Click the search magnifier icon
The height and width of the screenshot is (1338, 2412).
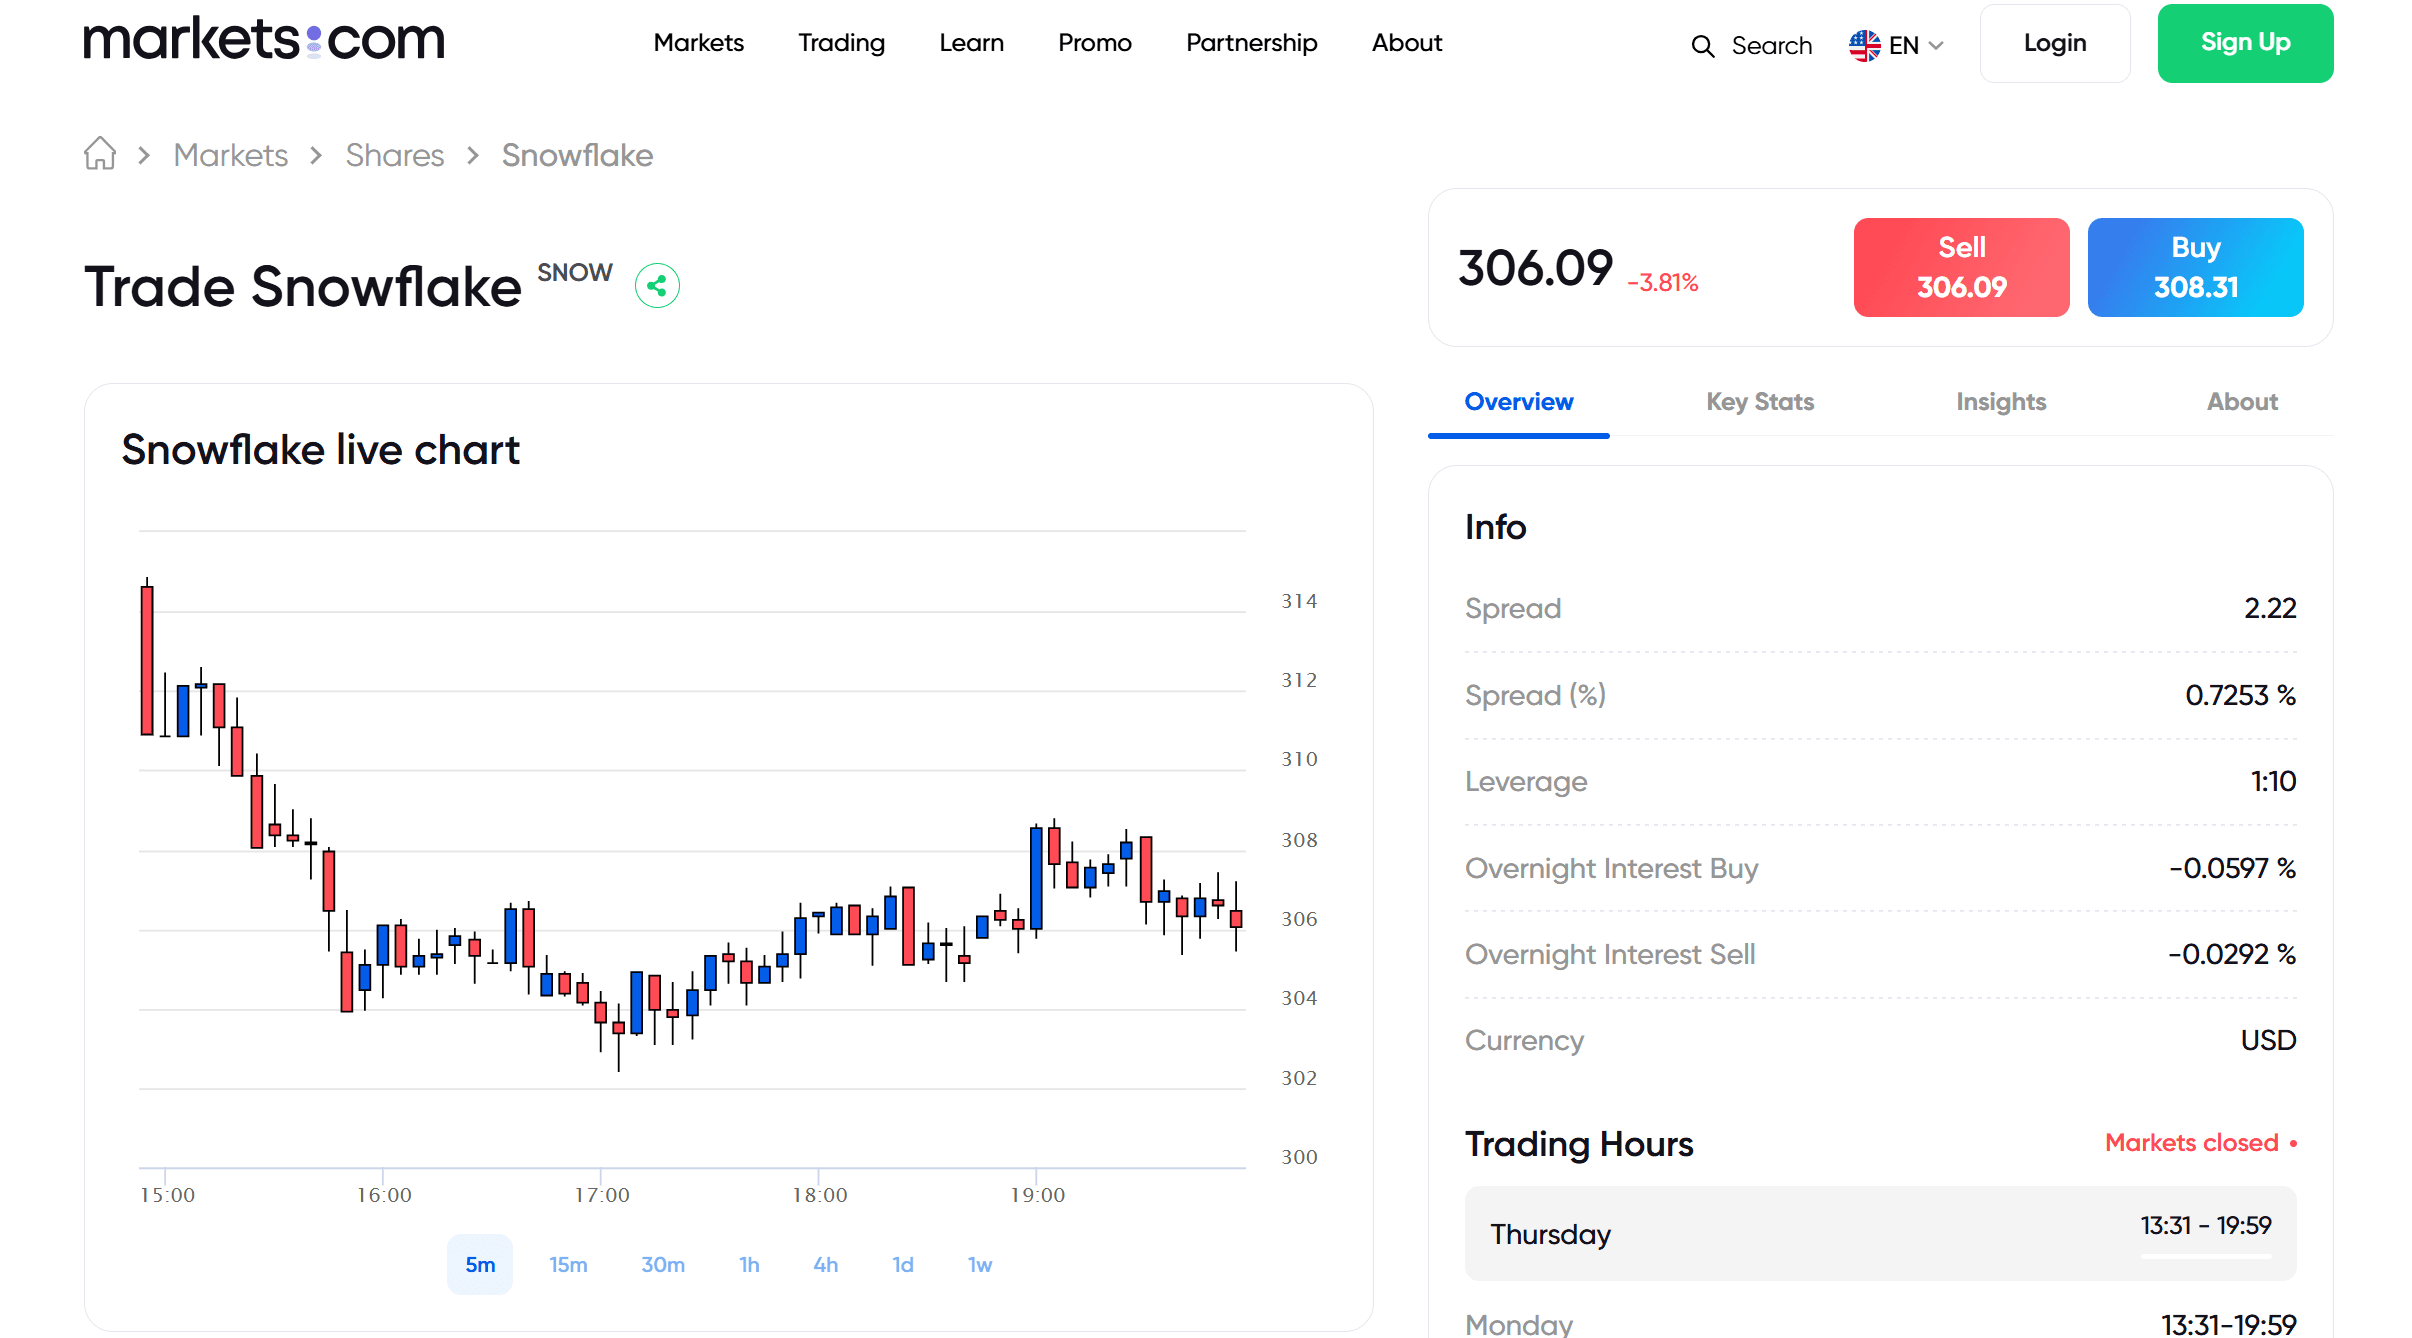coord(1702,46)
